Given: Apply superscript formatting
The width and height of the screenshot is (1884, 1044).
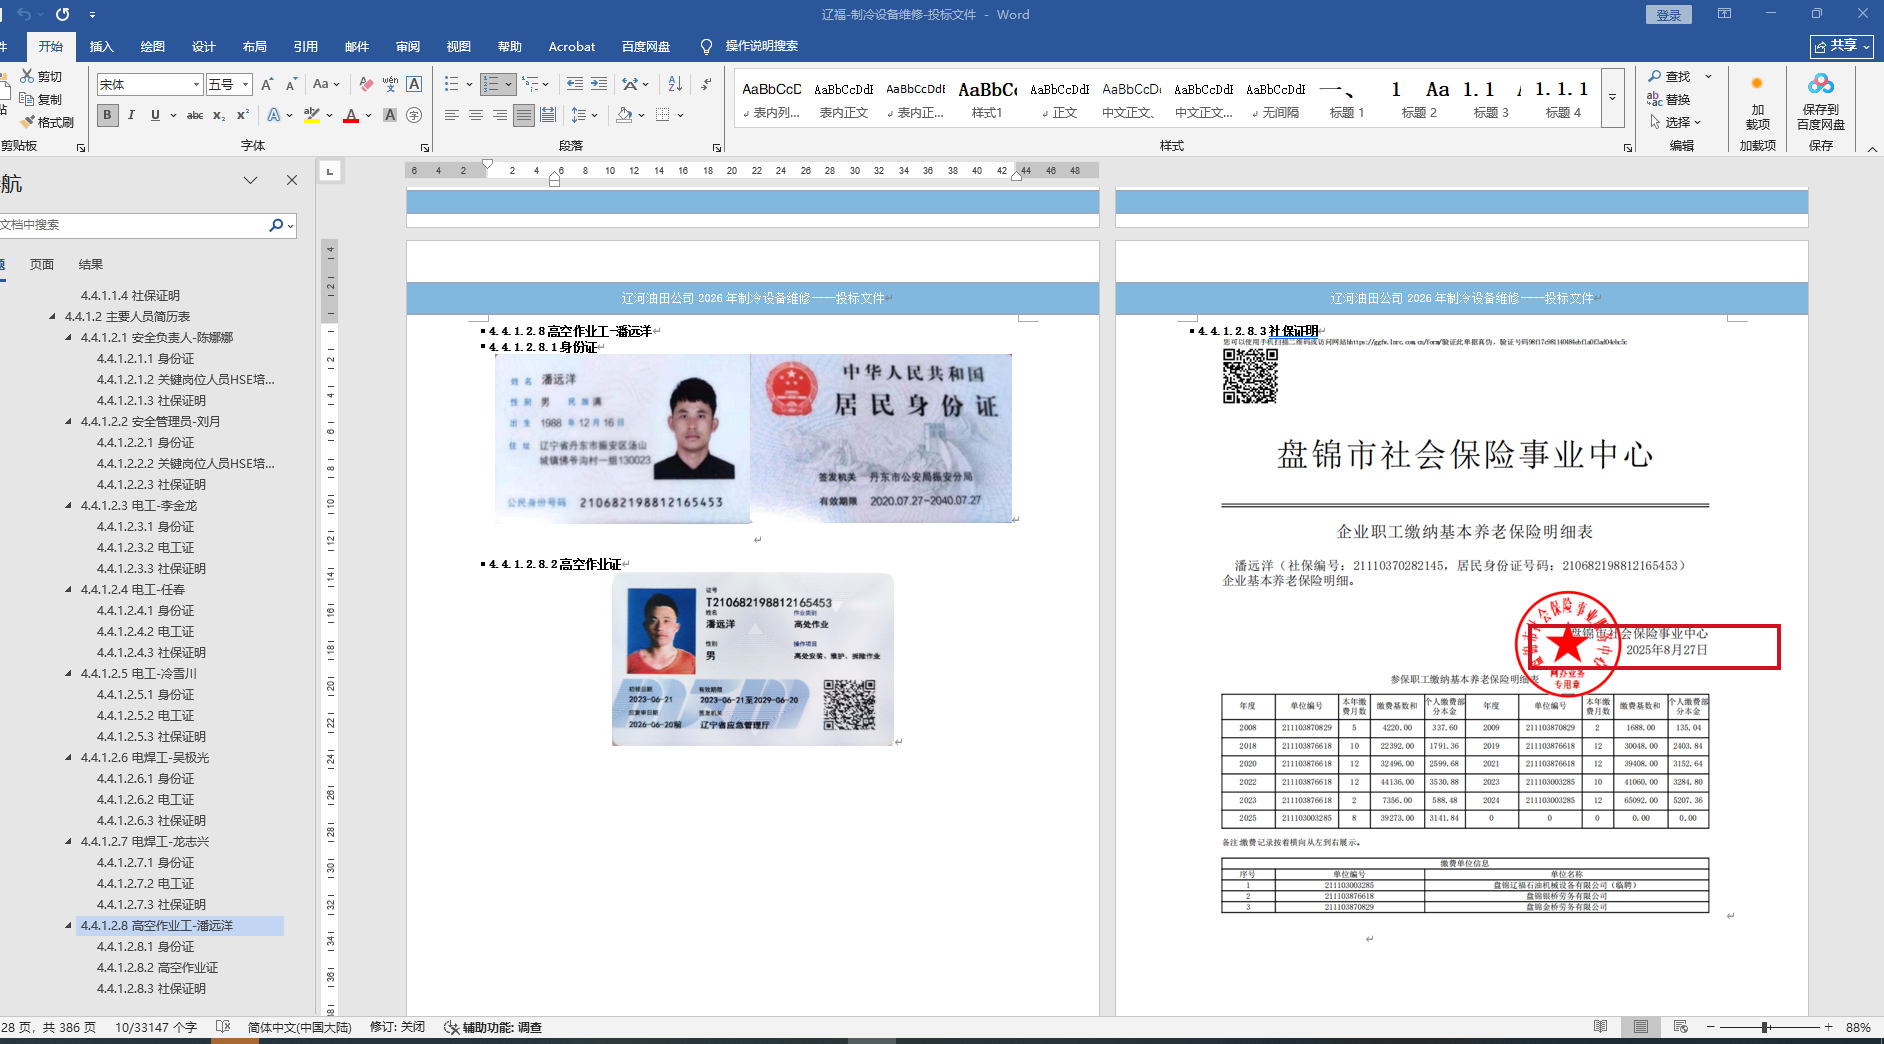Looking at the screenshot, I should (243, 115).
